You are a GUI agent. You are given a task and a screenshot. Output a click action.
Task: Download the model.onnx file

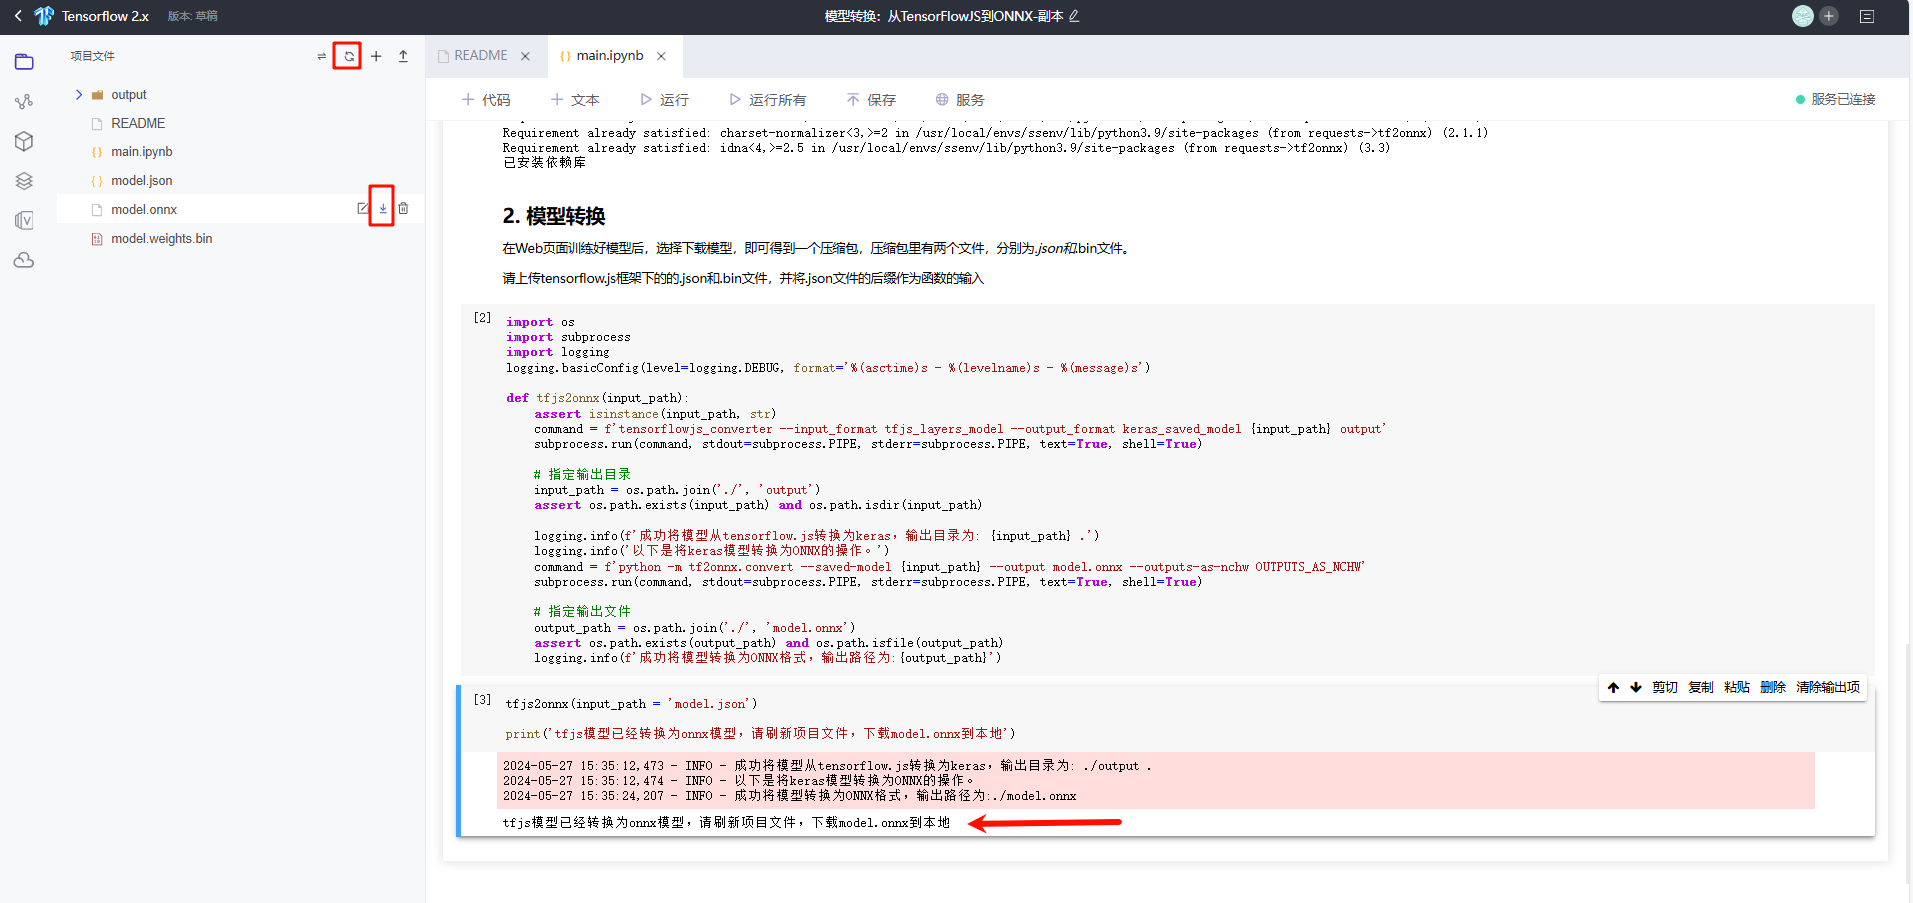click(x=382, y=208)
